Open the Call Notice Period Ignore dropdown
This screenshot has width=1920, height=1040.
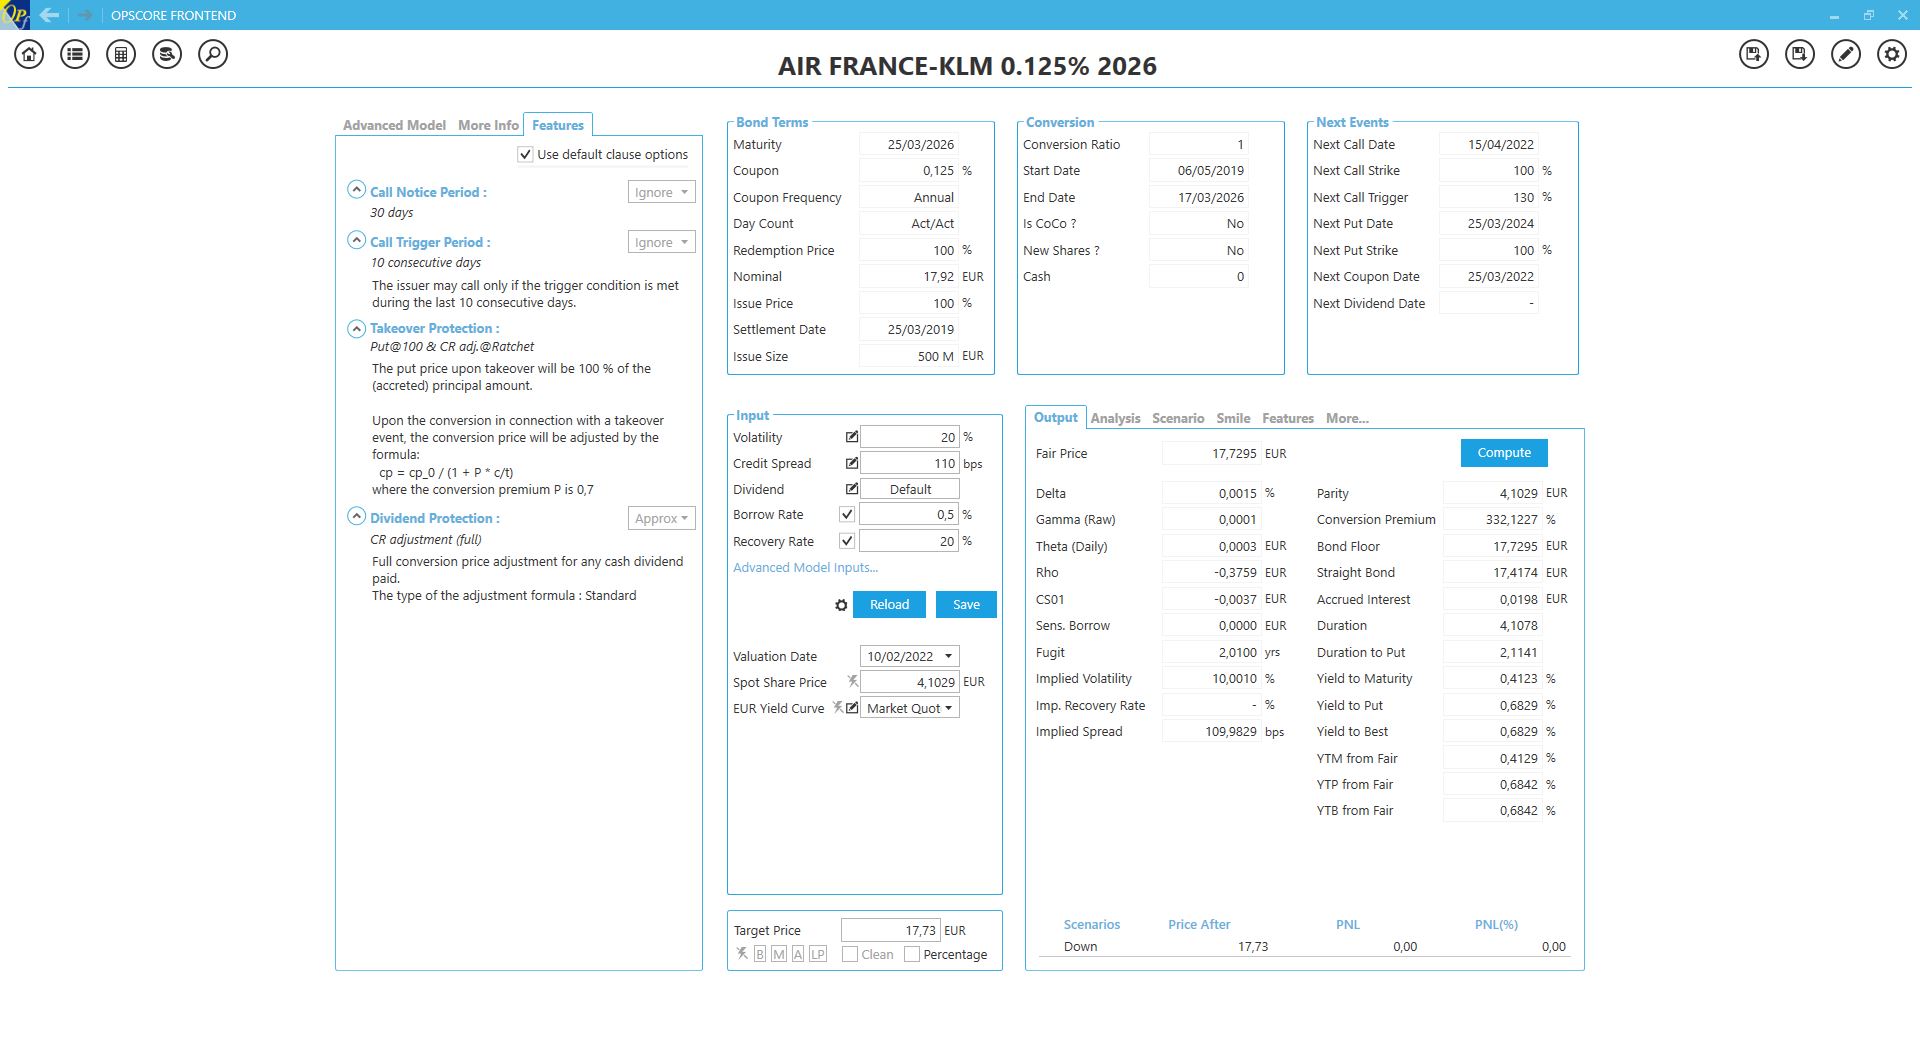pyautogui.click(x=661, y=192)
